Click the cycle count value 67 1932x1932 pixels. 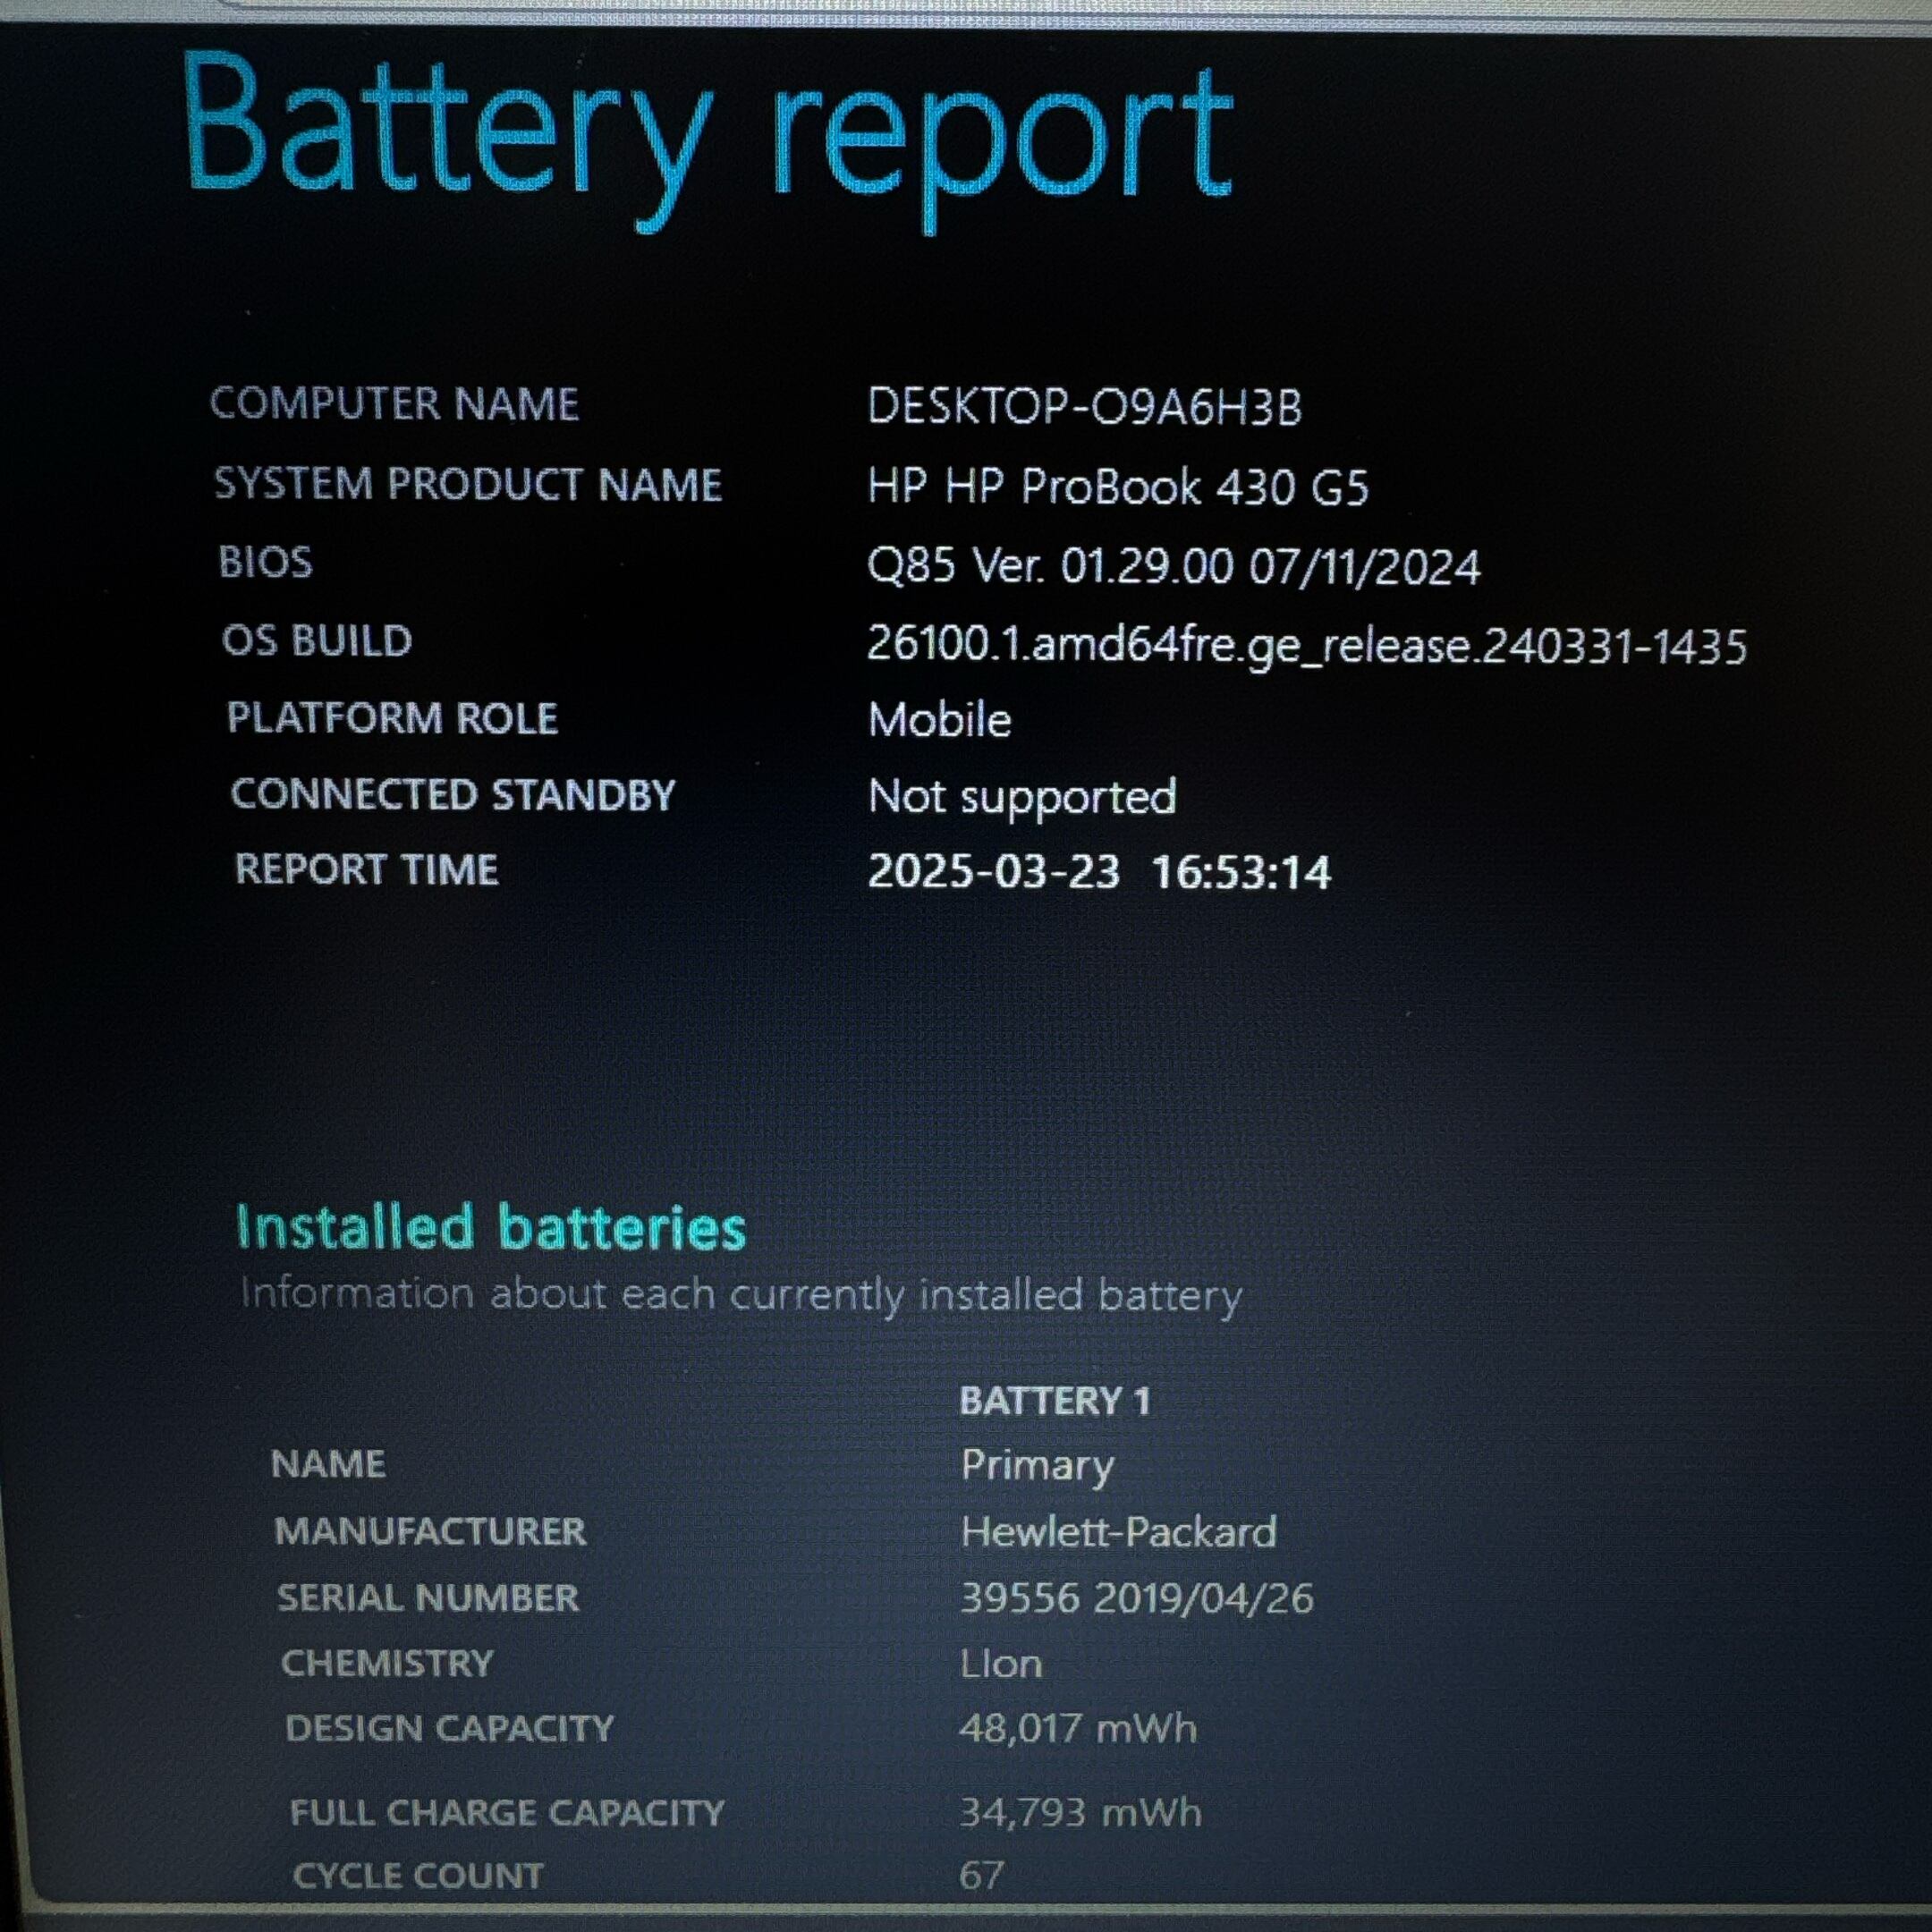[981, 1874]
